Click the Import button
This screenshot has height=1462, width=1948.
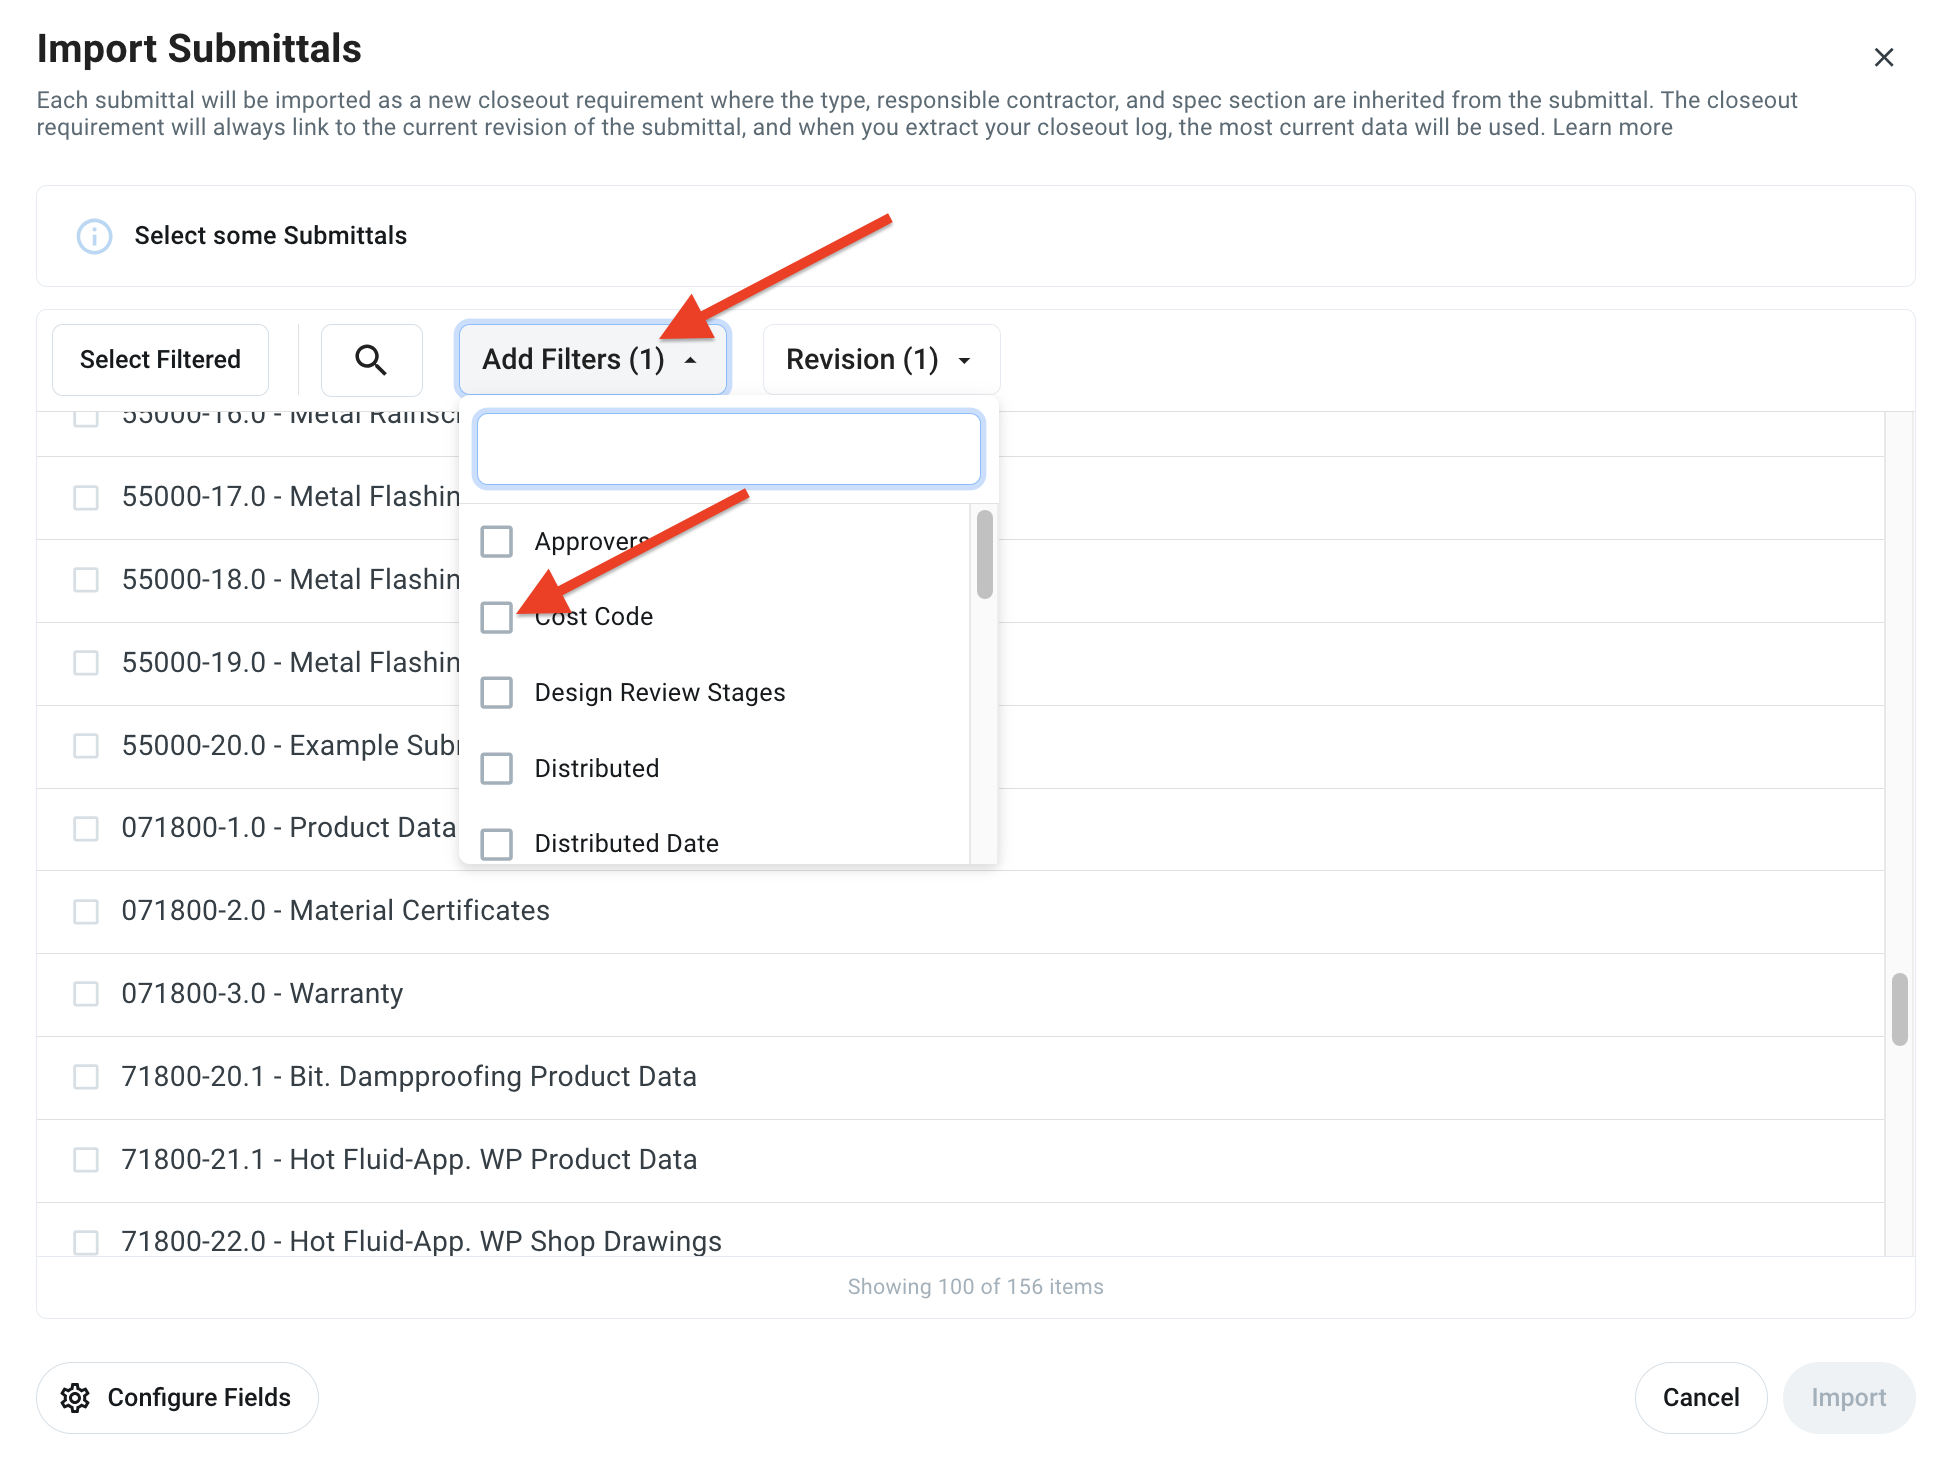(x=1848, y=1398)
